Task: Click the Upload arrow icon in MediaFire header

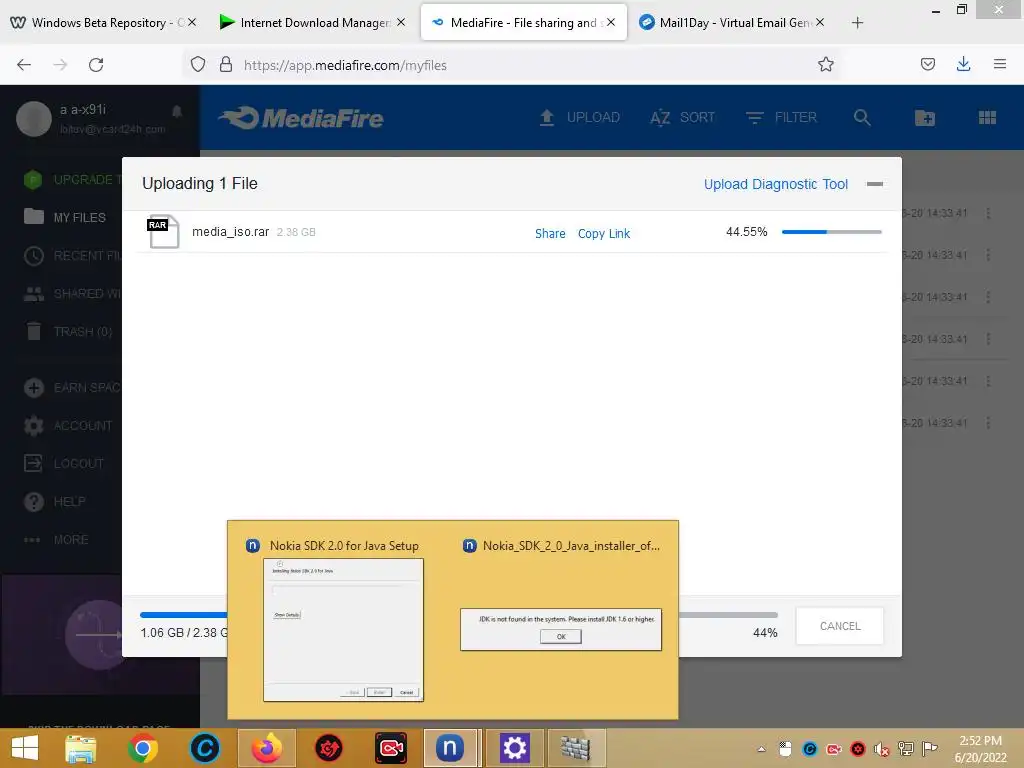Action: pyautogui.click(x=547, y=118)
